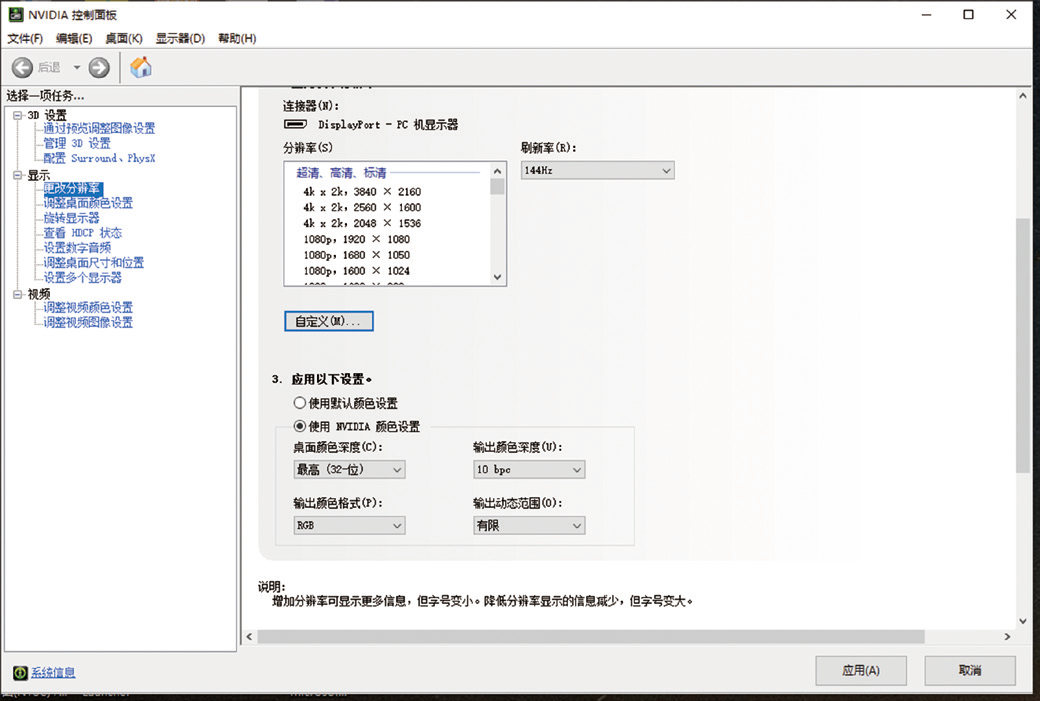Open 输出动态范围 有限 dropdown
Image resolution: width=1040 pixels, height=701 pixels.
tap(529, 525)
